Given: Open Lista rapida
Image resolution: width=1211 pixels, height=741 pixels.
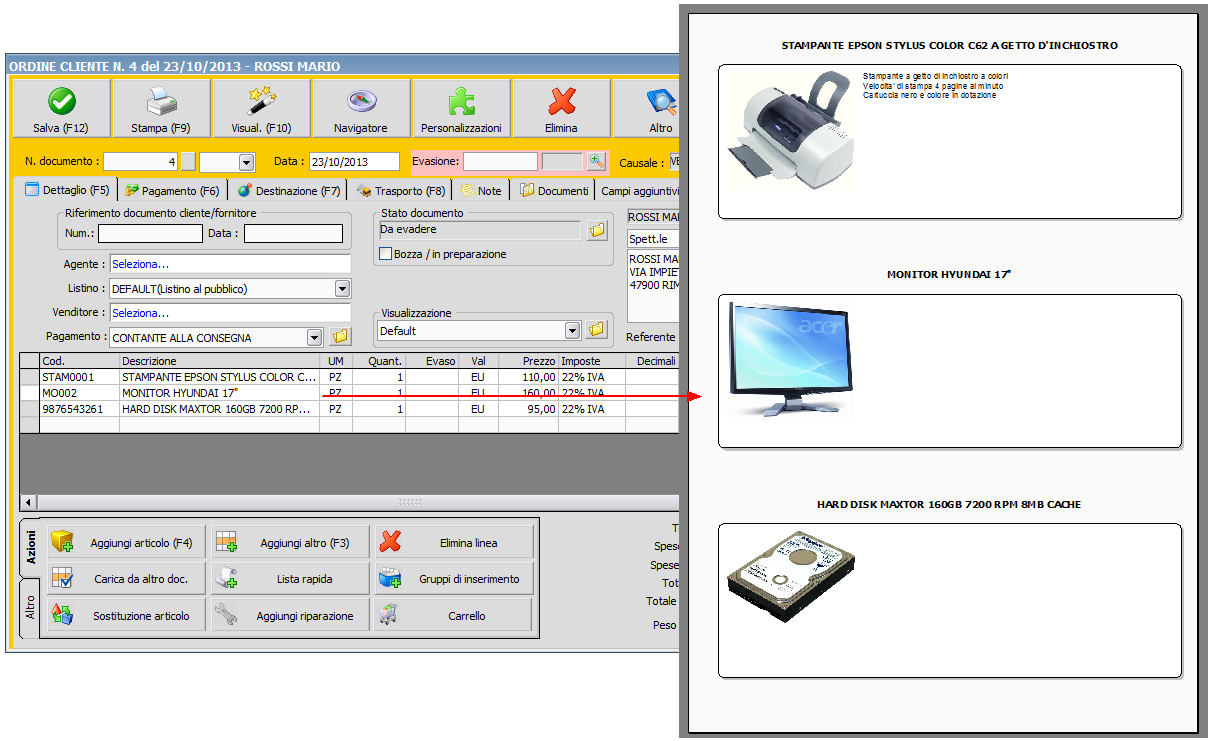Looking at the screenshot, I should click(290, 579).
